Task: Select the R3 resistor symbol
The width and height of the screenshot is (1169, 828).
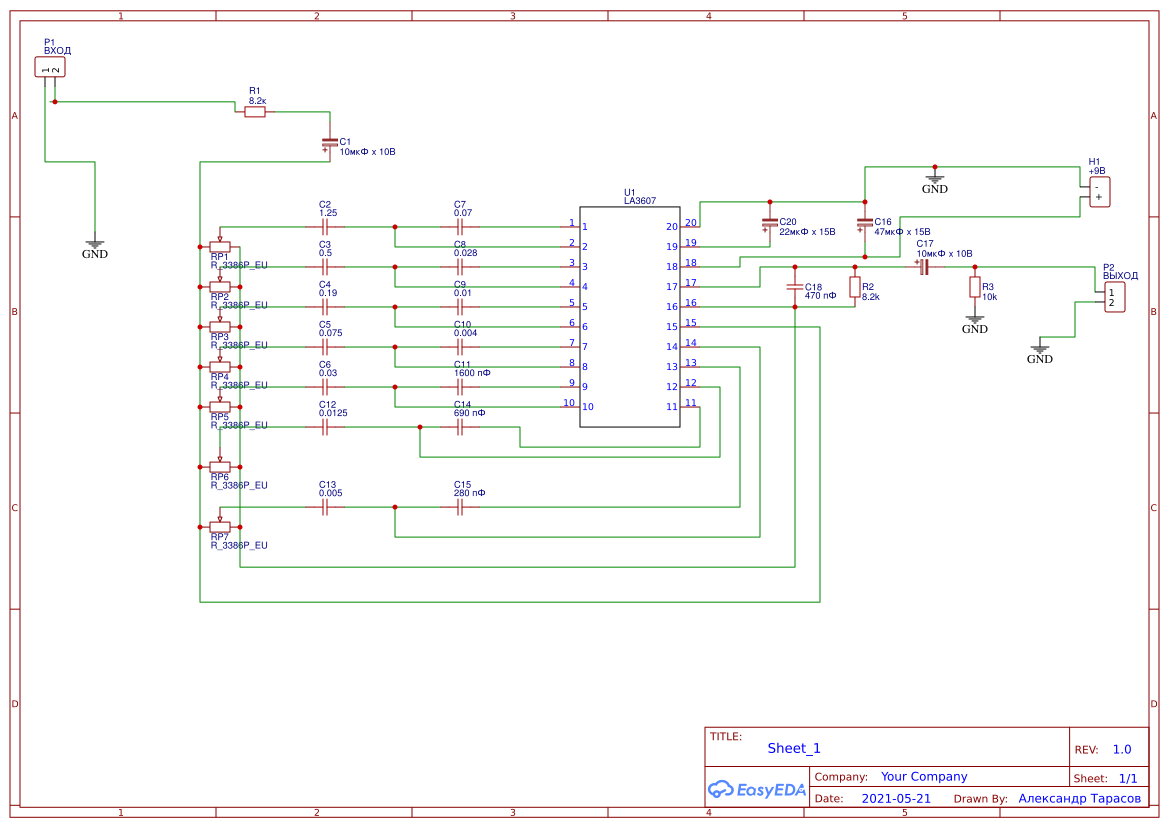Action: click(x=974, y=287)
